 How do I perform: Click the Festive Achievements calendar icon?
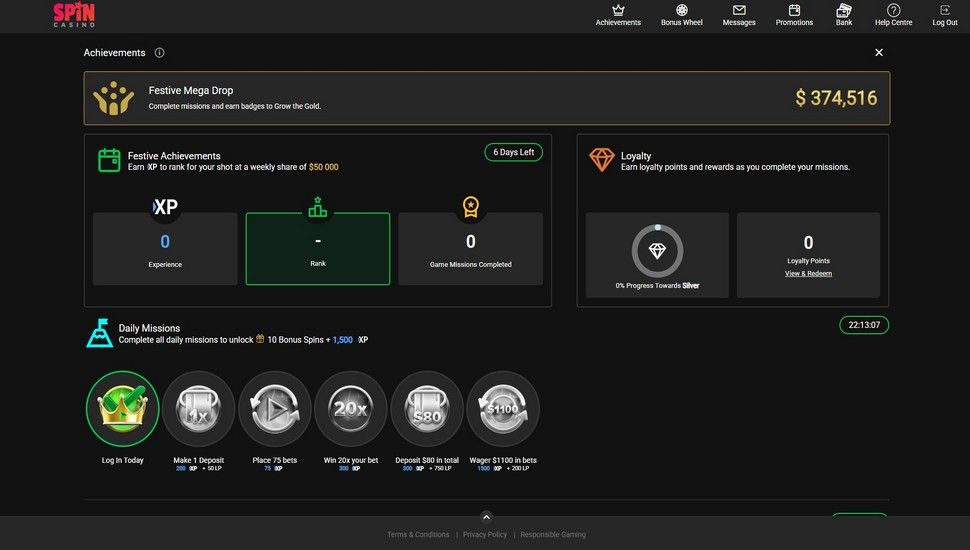pos(109,160)
